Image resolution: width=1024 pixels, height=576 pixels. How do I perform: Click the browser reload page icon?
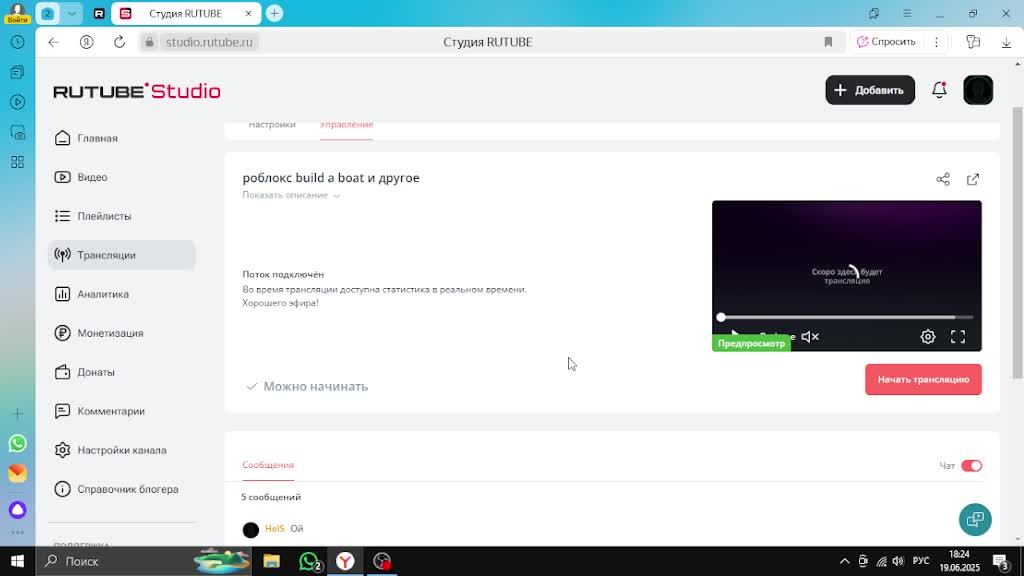[x=120, y=42]
